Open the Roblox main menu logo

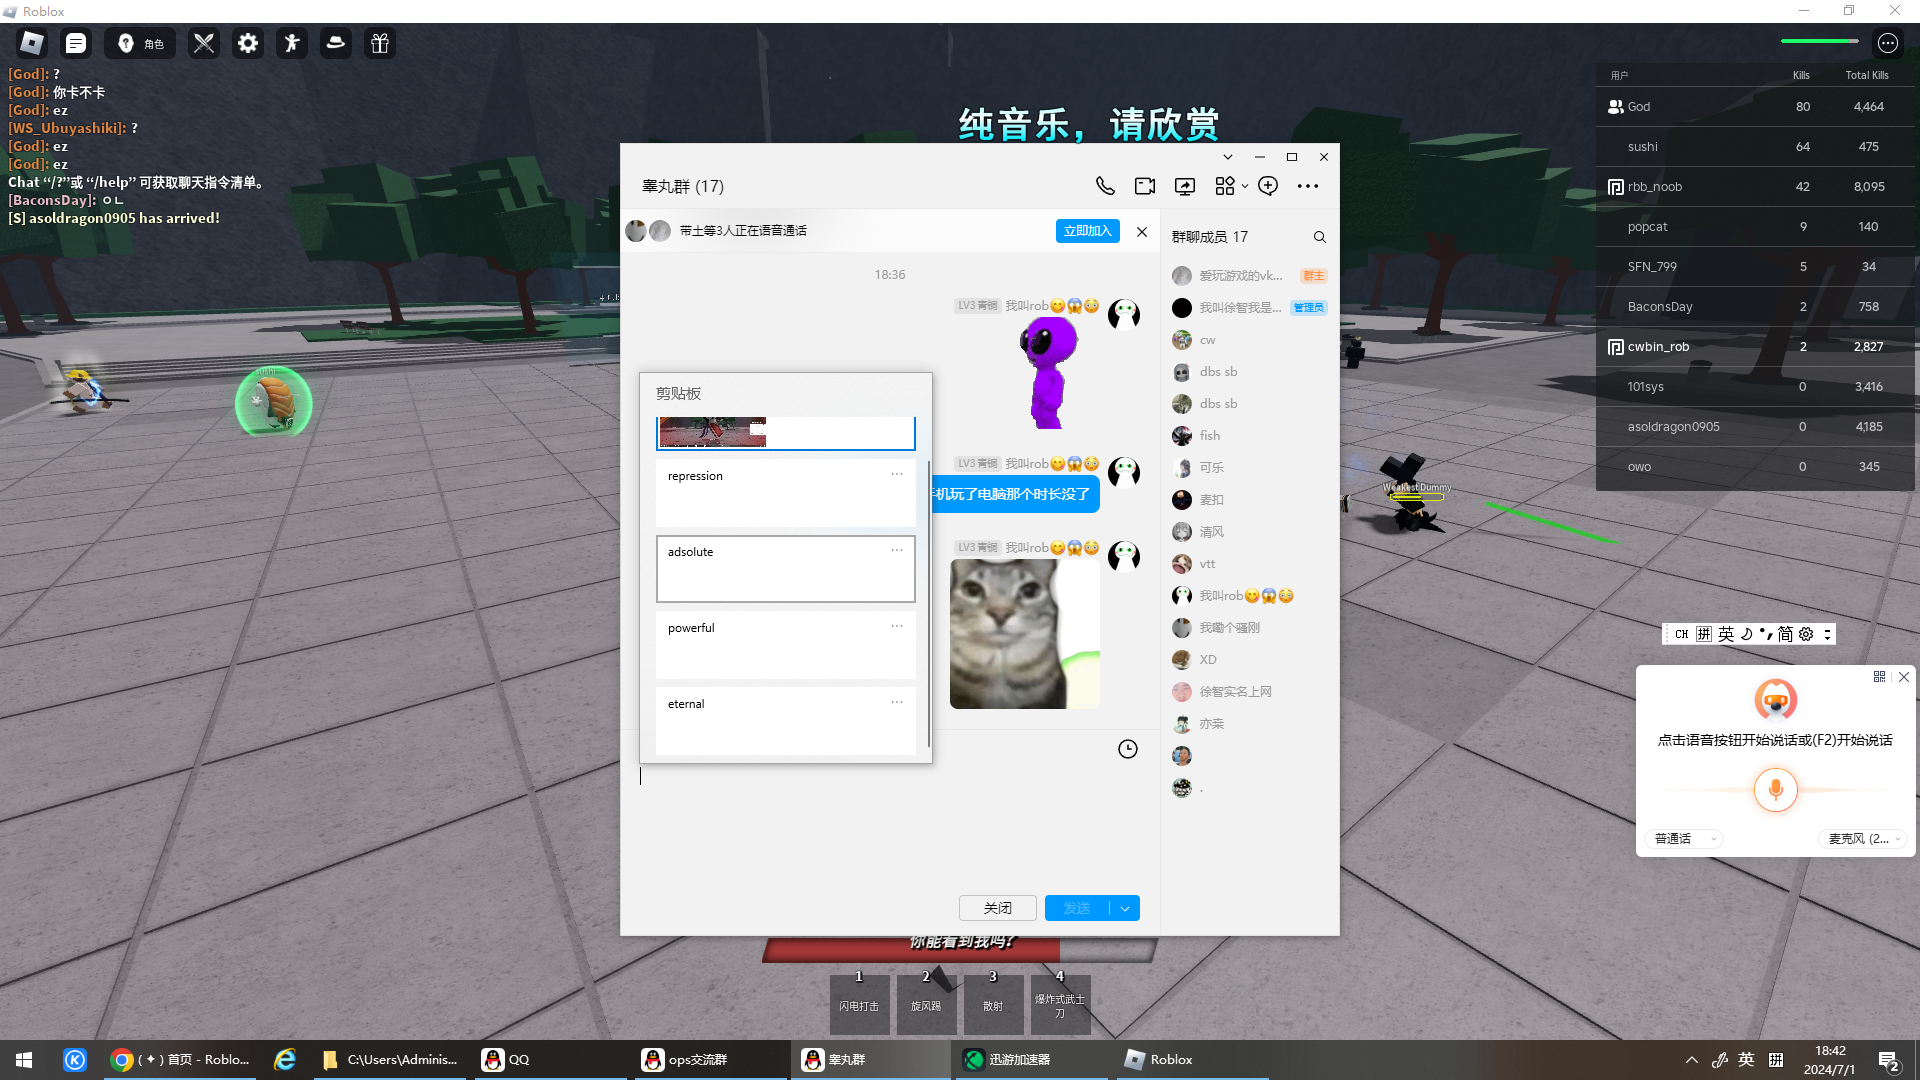[x=32, y=43]
